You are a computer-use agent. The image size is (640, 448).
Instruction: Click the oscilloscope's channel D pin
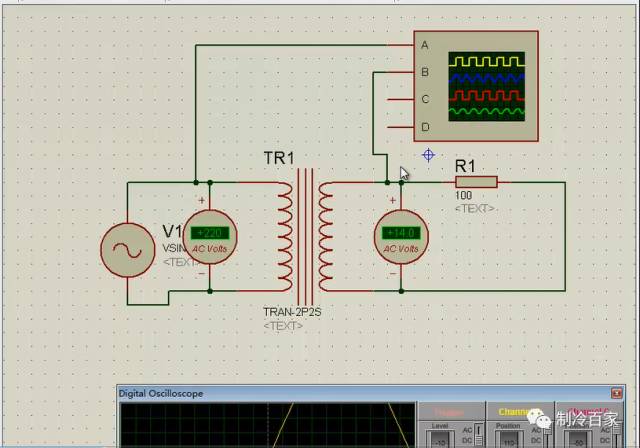click(x=401, y=127)
